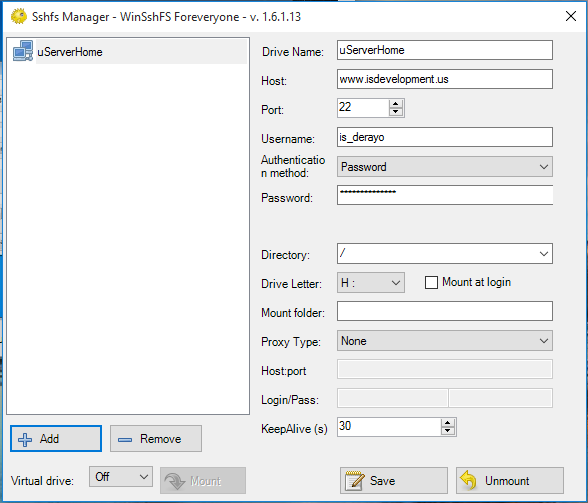Remove the selected drive with Remove button
The height and width of the screenshot is (503, 588).
point(156,438)
